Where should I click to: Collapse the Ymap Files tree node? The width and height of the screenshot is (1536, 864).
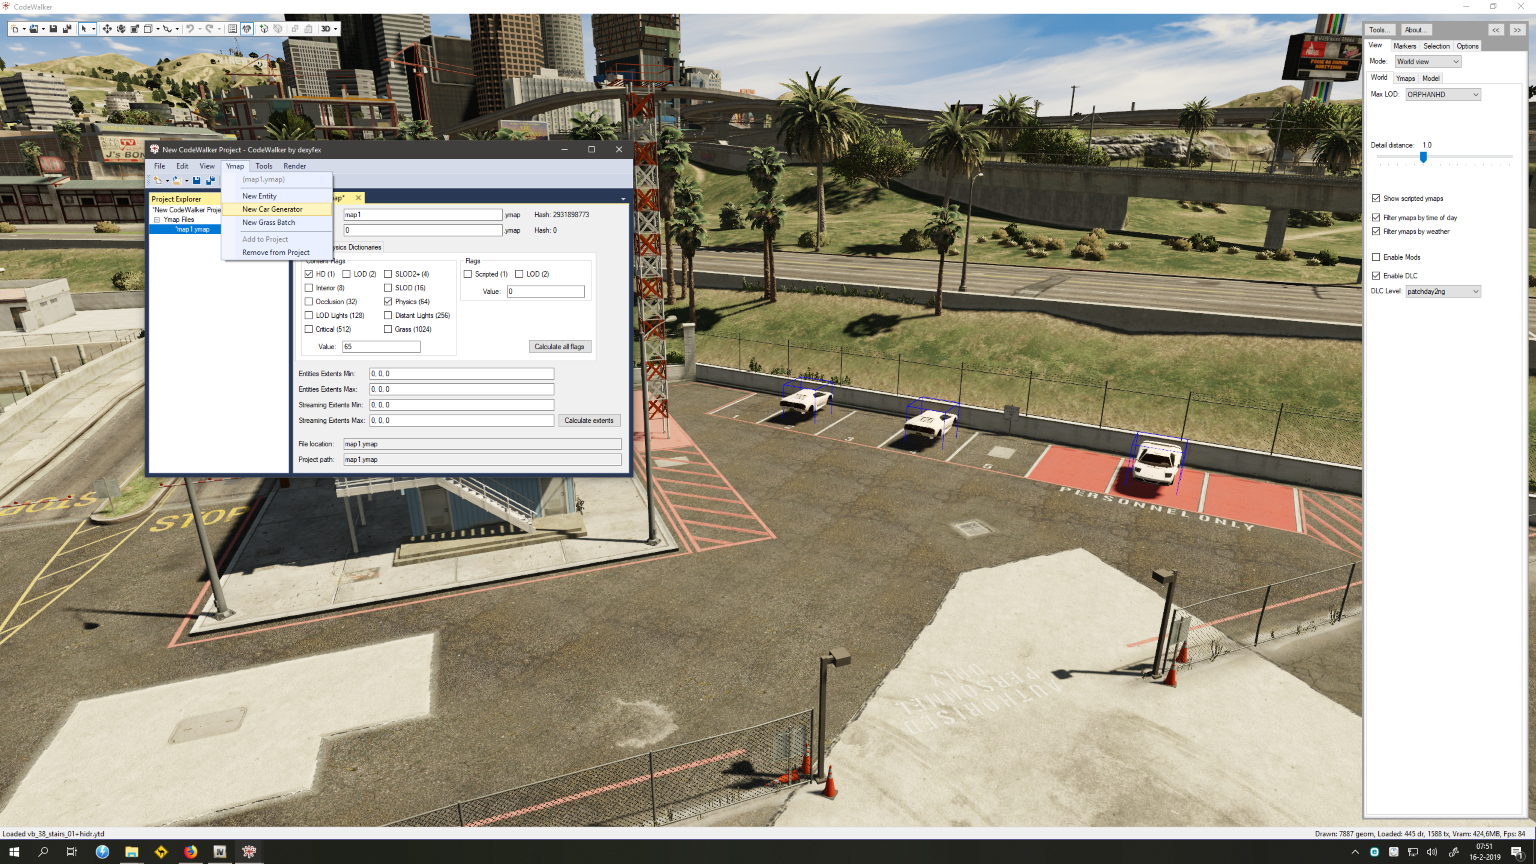[x=157, y=220]
